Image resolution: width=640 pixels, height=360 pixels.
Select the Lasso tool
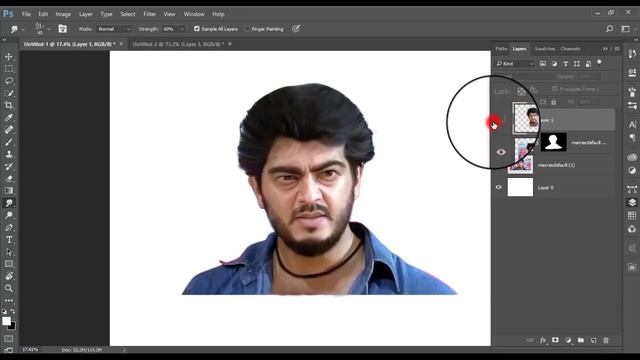click(9, 81)
